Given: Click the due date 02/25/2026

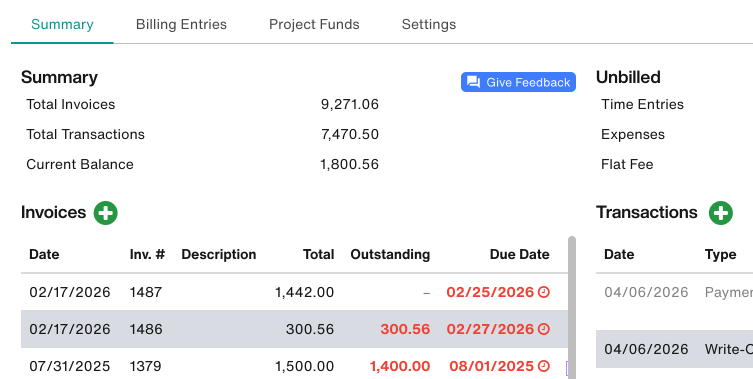Looking at the screenshot, I should pos(490,292).
